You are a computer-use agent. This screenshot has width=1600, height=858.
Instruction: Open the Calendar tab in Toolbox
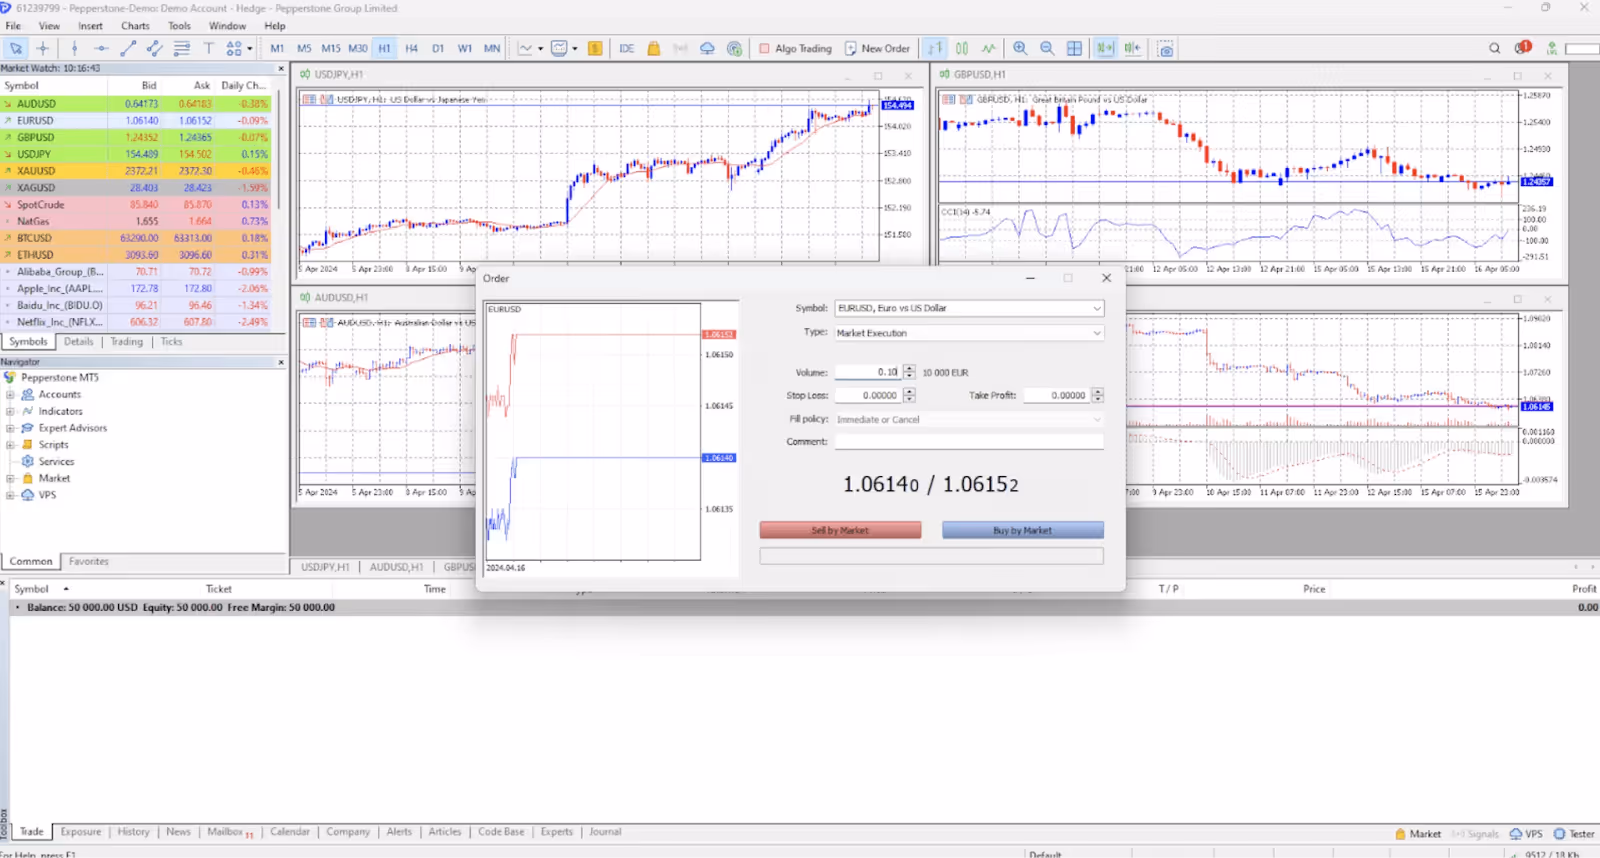click(x=290, y=832)
